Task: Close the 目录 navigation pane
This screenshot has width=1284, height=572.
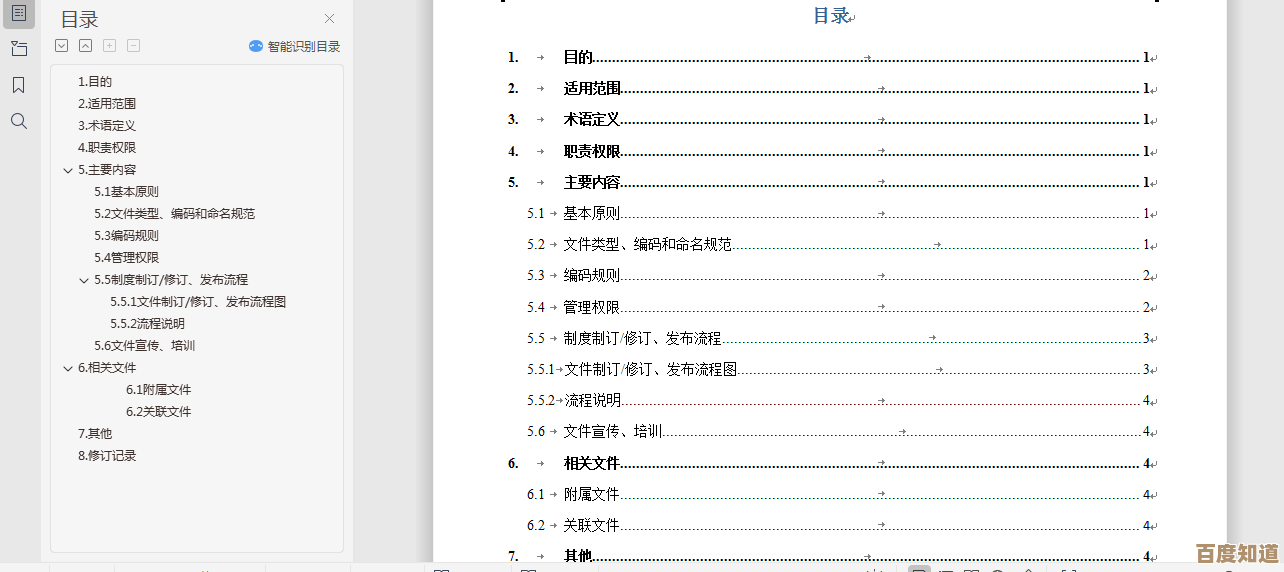Action: (330, 19)
